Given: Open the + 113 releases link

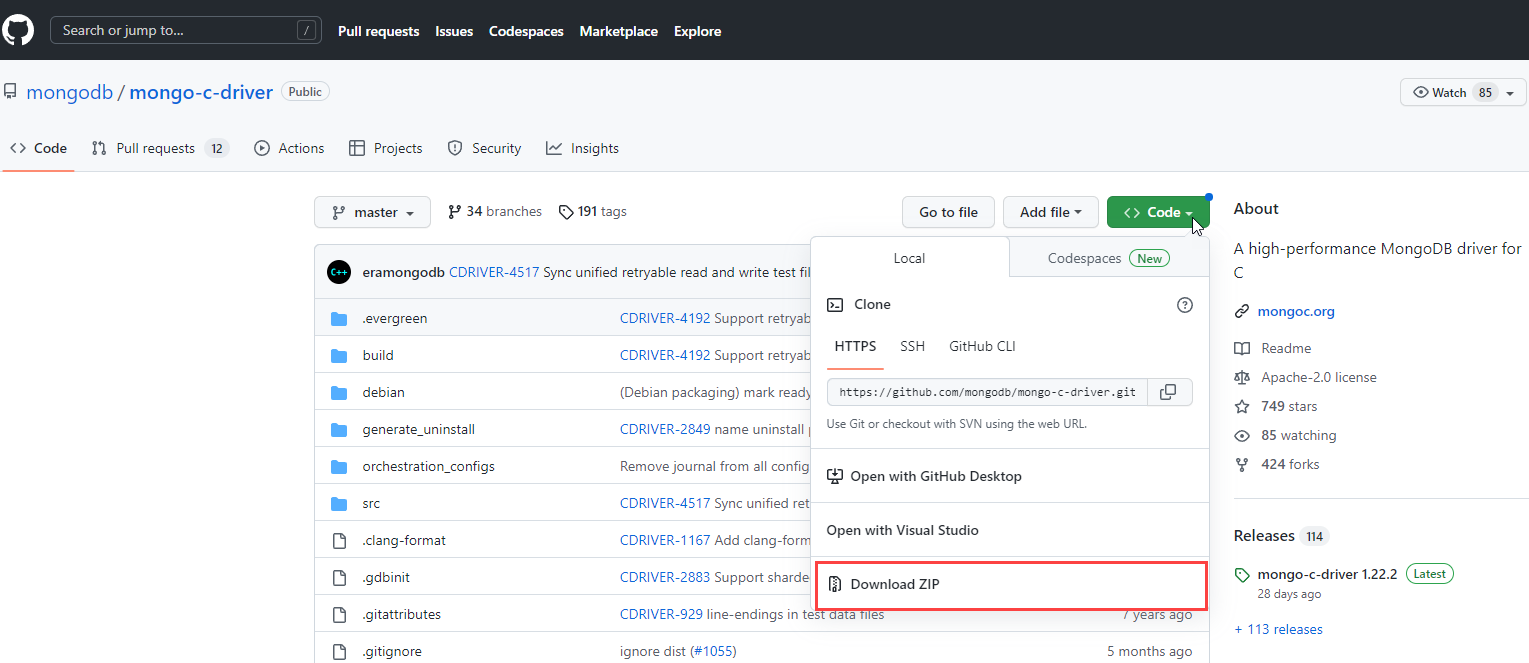Looking at the screenshot, I should tap(1278, 629).
